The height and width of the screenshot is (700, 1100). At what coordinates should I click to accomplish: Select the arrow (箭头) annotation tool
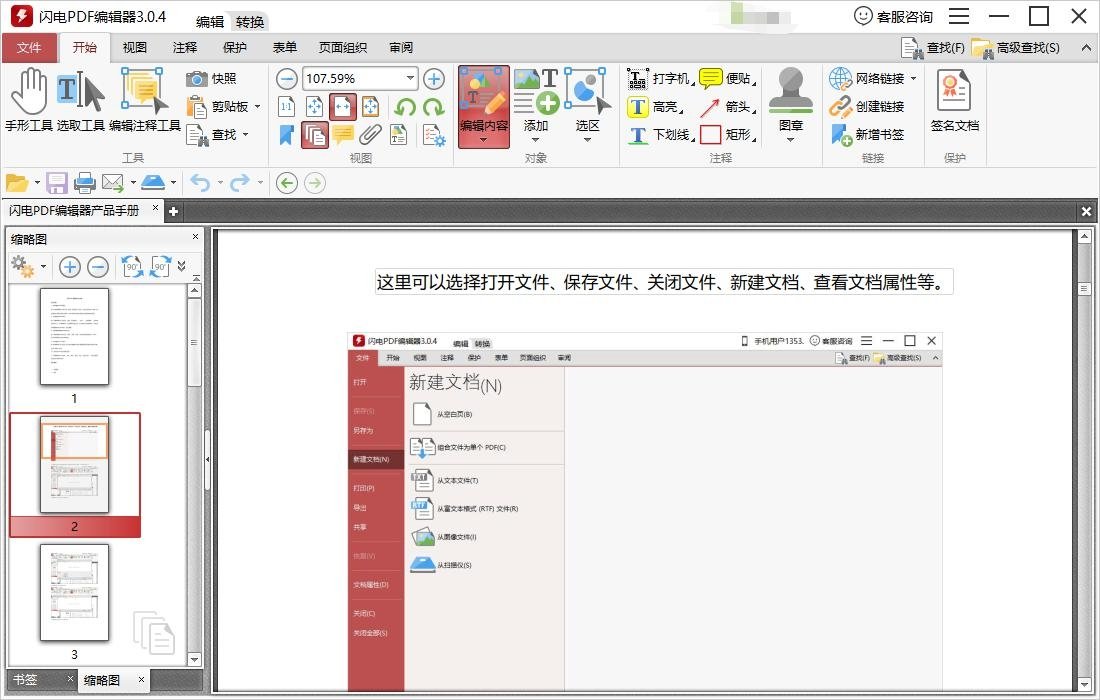723,107
